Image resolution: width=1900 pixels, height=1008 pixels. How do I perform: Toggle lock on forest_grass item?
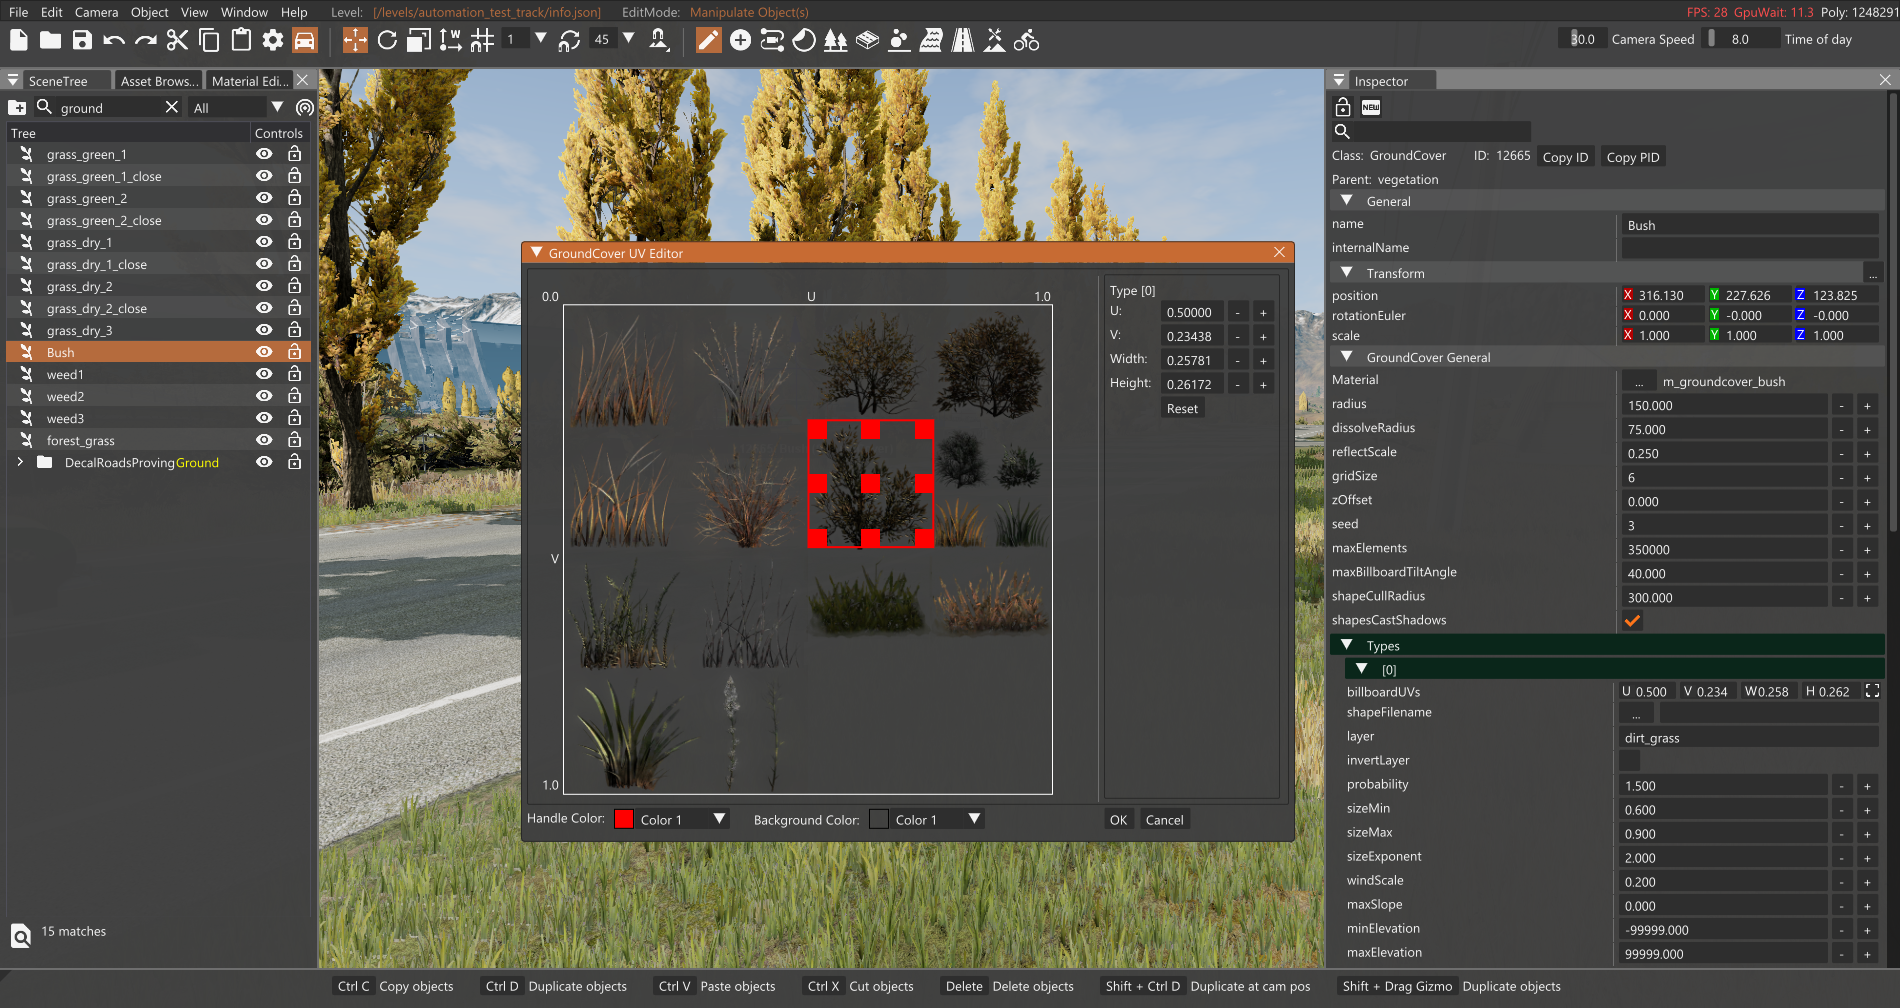pyautogui.click(x=294, y=440)
